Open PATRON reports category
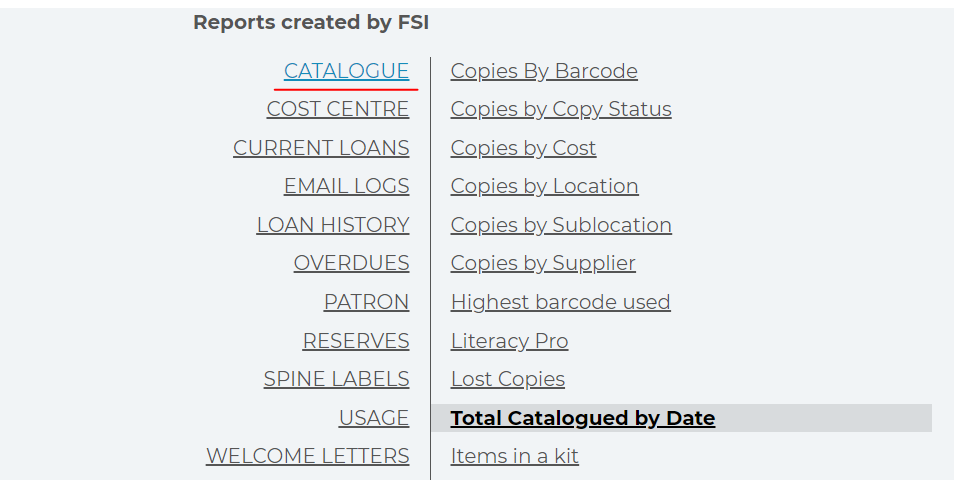The height and width of the screenshot is (480, 954). 366,302
